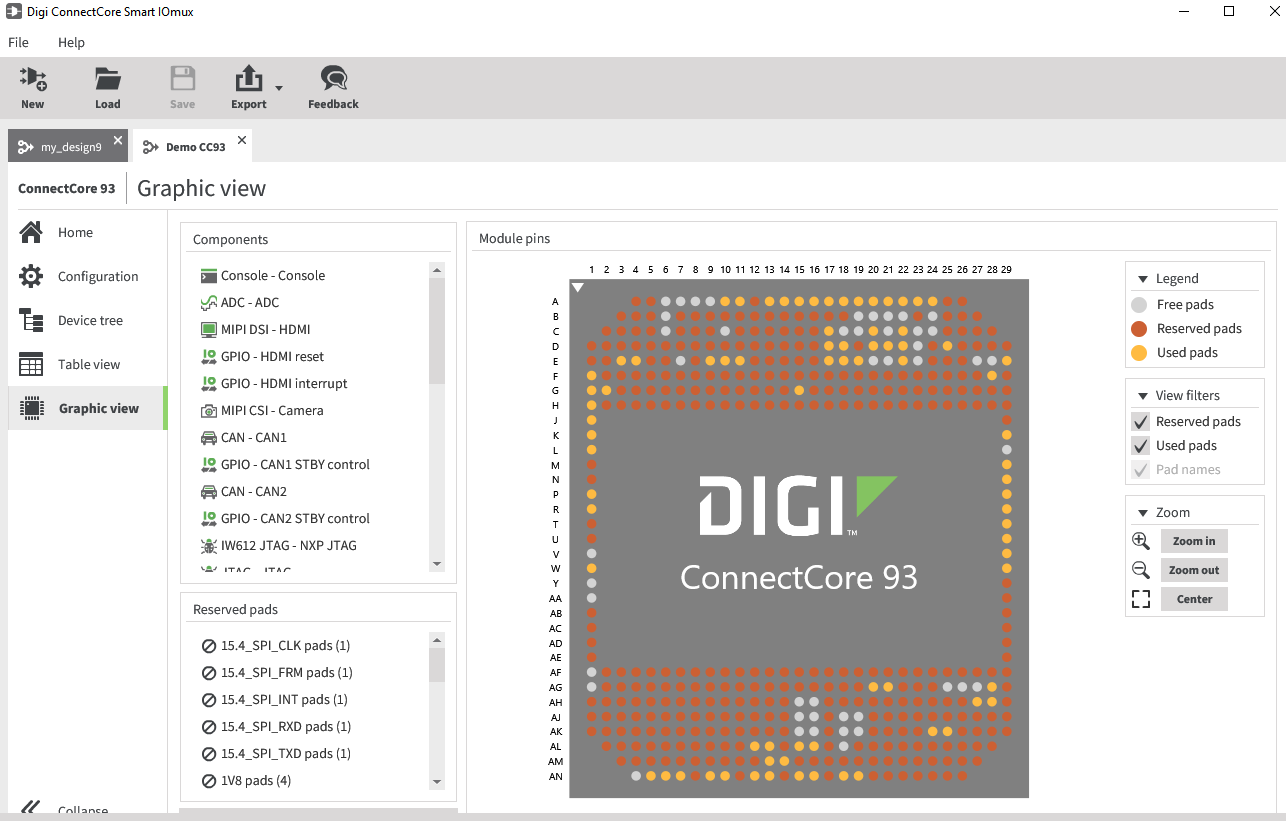
Task: Click the Console terminal icon
Action: (x=209, y=275)
